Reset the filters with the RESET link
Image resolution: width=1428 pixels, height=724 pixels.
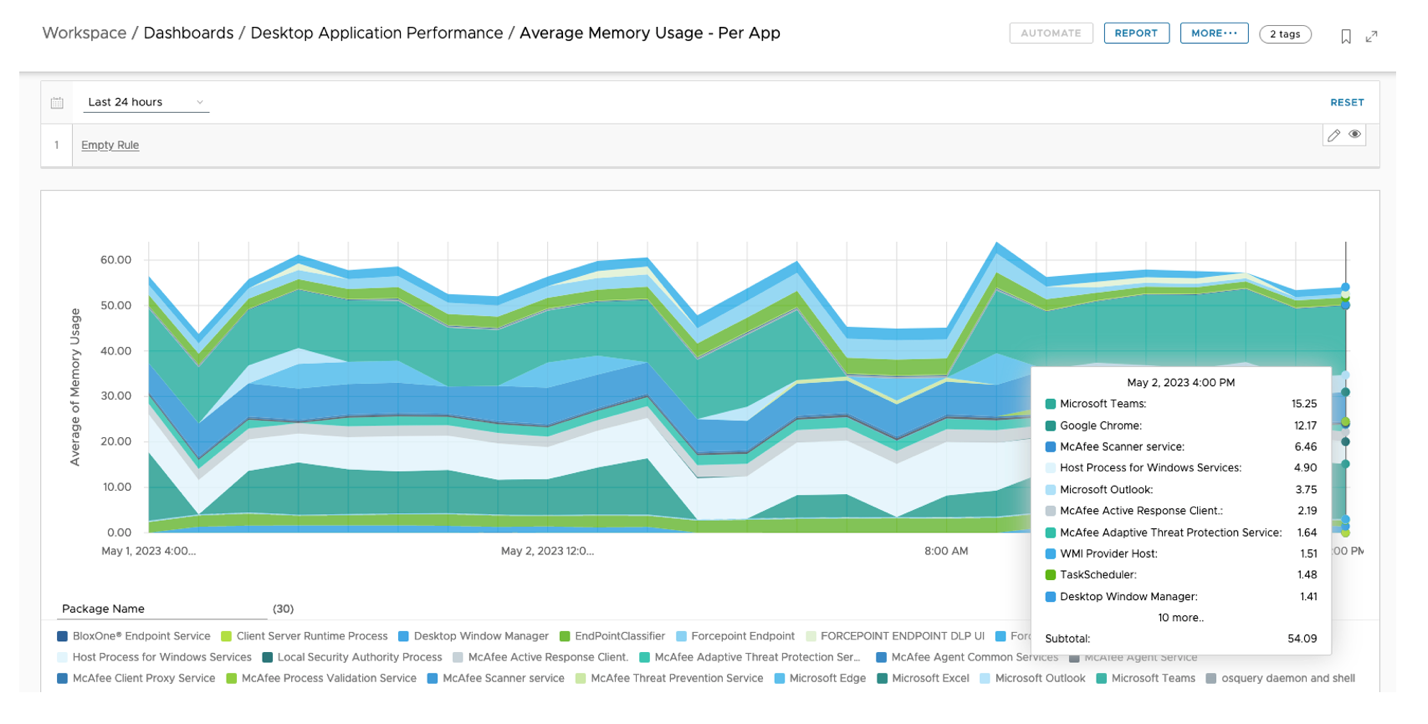tap(1346, 102)
